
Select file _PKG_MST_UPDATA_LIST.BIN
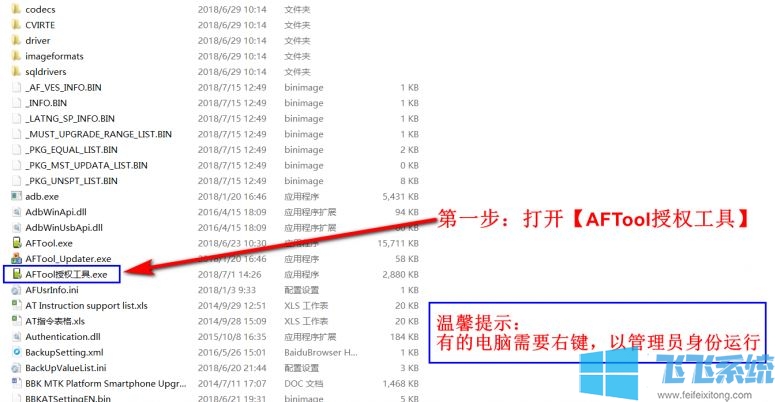pos(86,165)
